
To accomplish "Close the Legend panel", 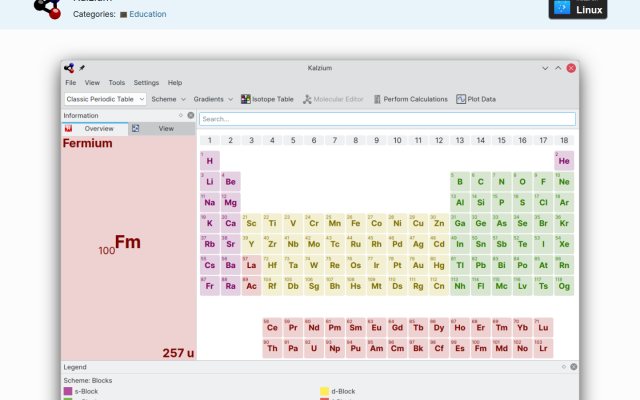I will pos(573,367).
